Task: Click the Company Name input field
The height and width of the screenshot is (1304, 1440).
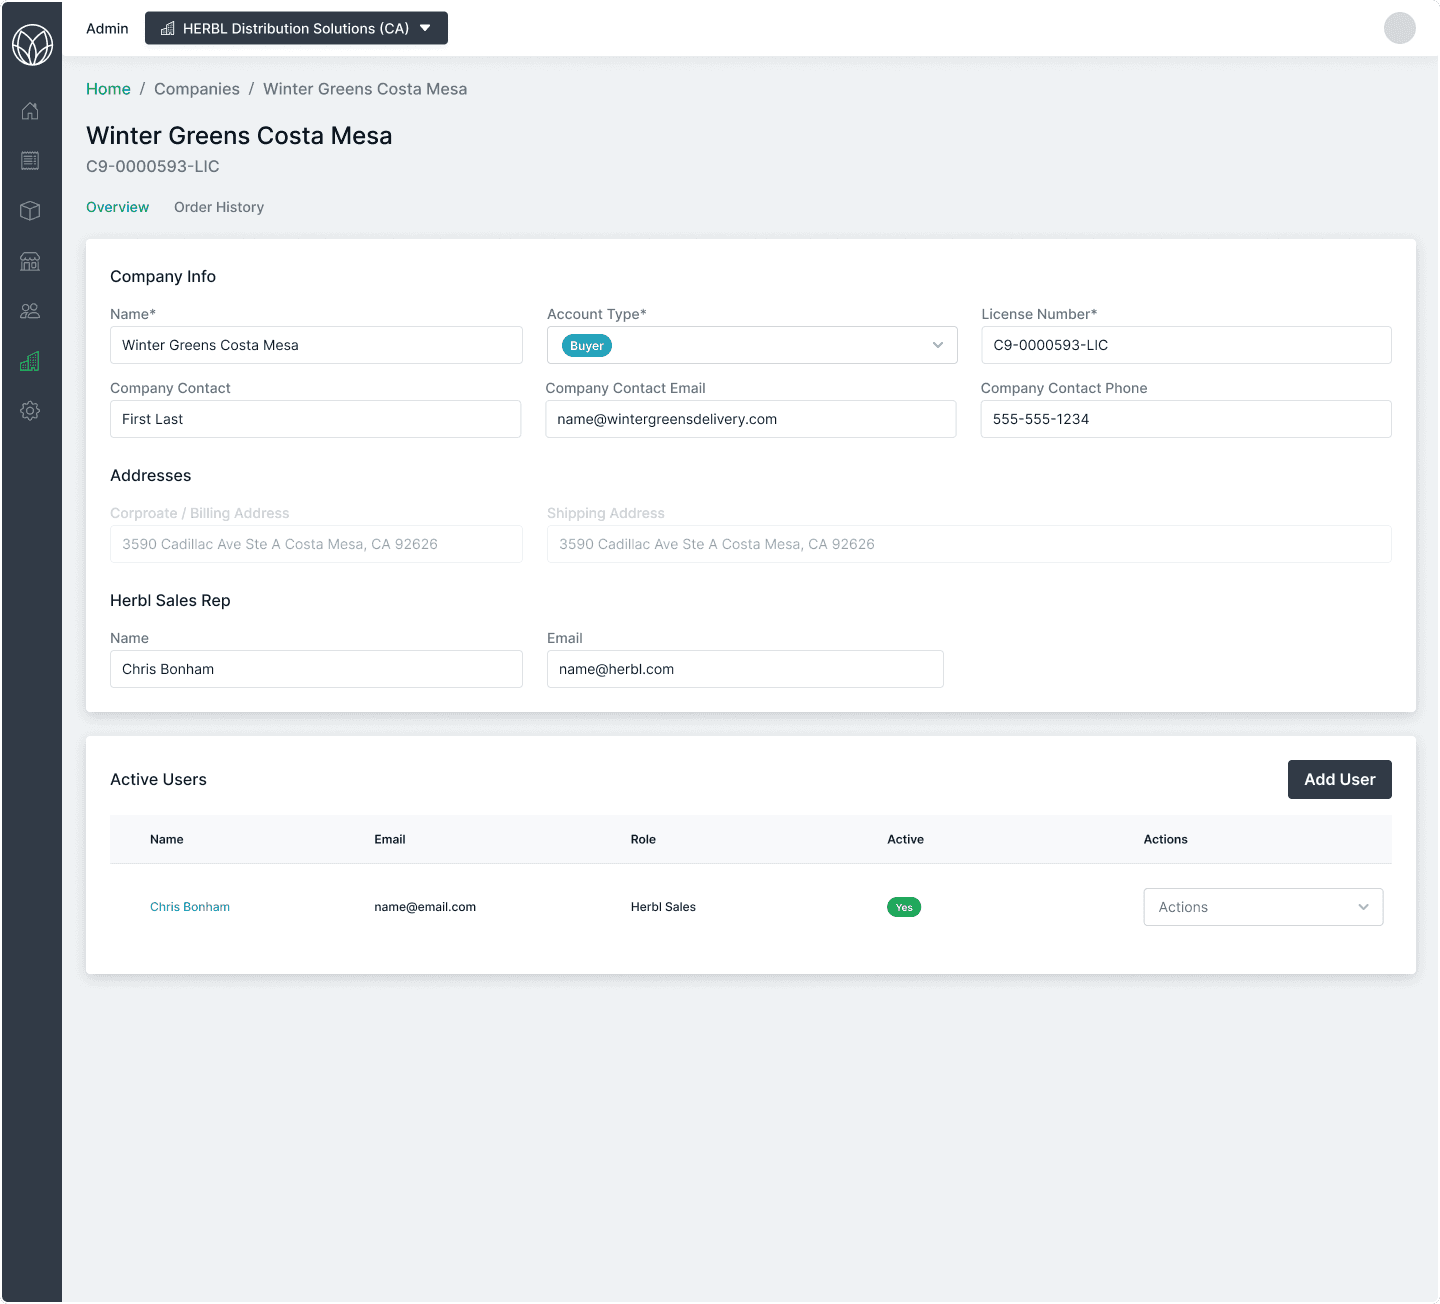Action: (316, 345)
